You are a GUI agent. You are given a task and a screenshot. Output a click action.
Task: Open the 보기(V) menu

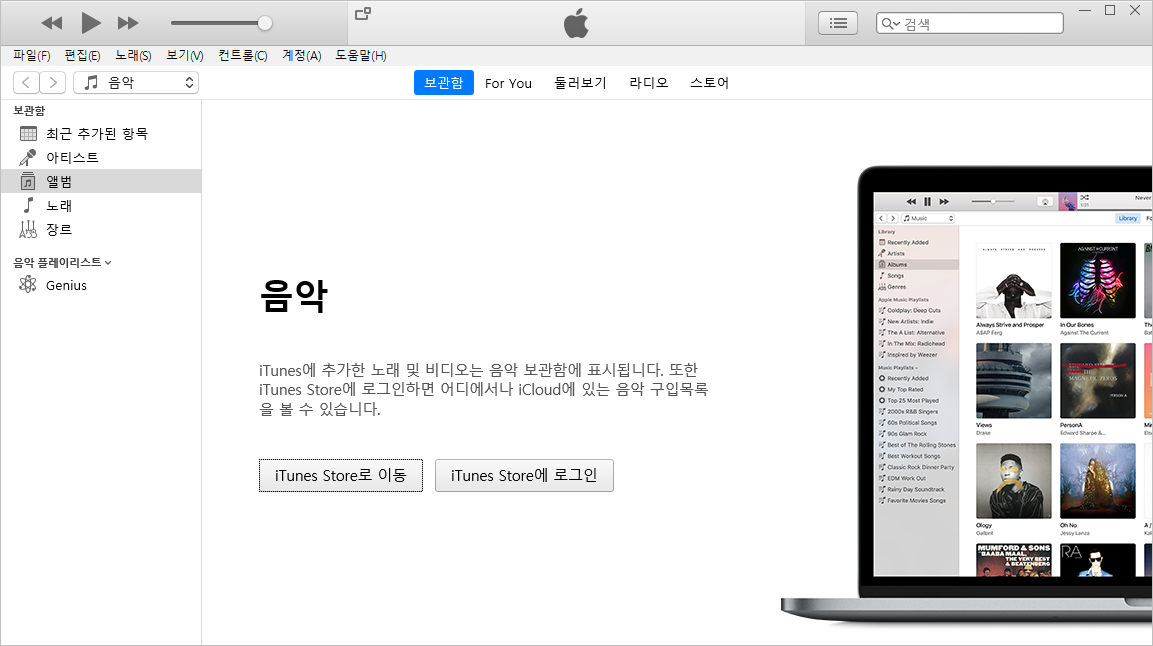185,55
